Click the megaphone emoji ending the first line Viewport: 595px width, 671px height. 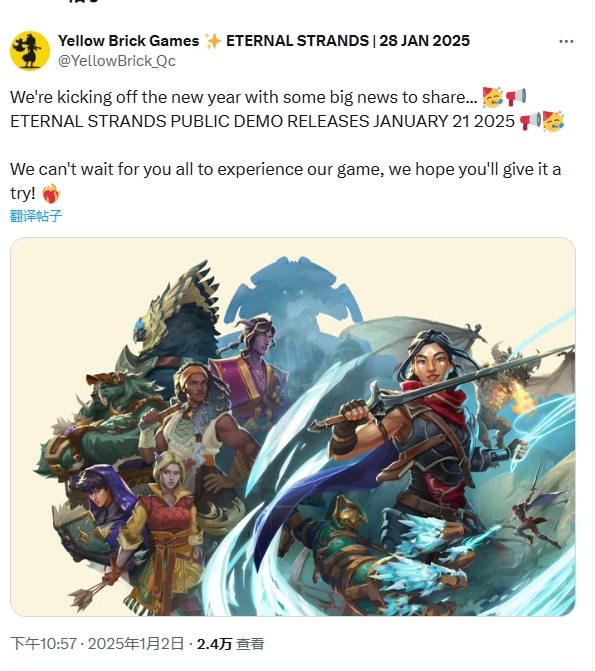click(516, 97)
